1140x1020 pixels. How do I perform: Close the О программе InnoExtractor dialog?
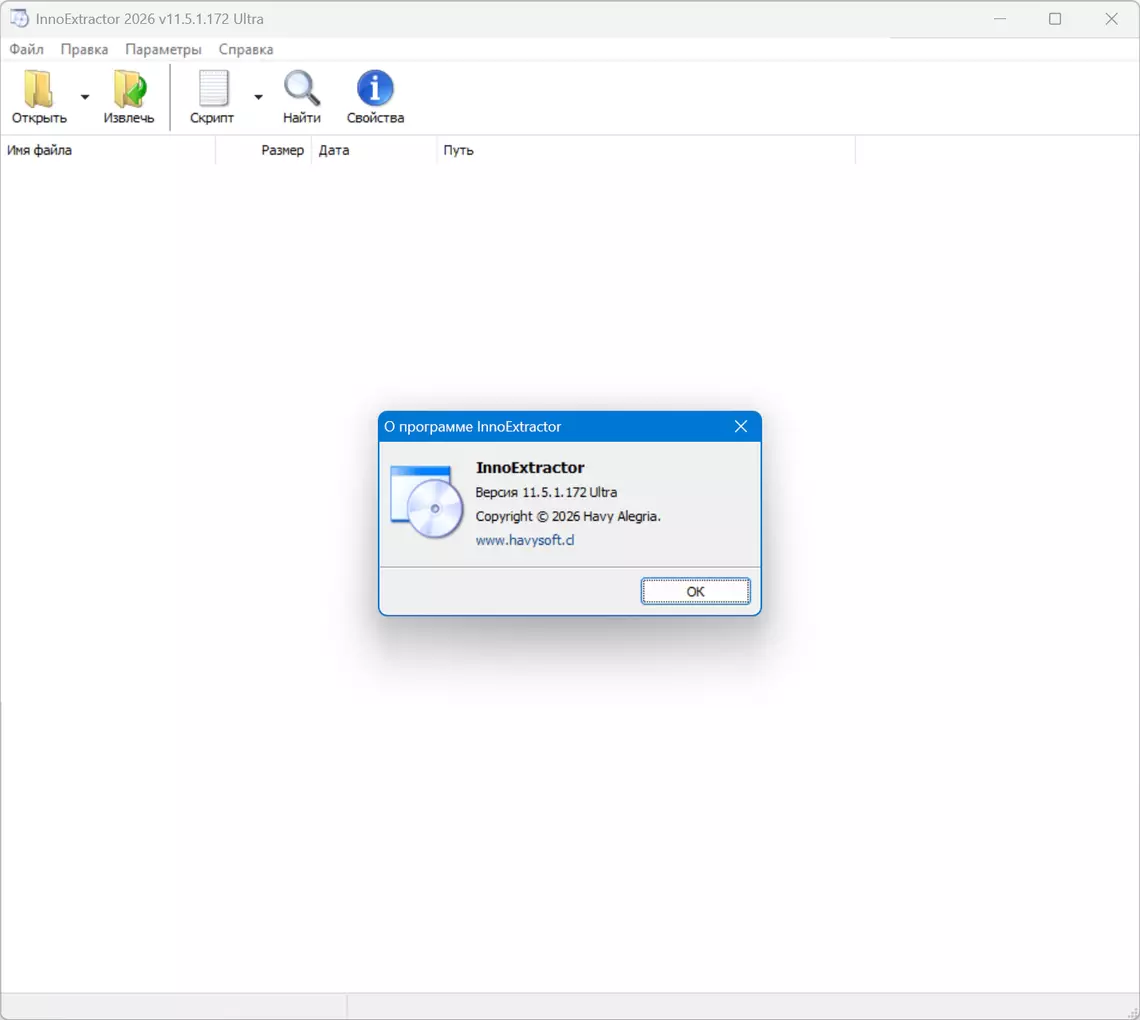point(741,426)
